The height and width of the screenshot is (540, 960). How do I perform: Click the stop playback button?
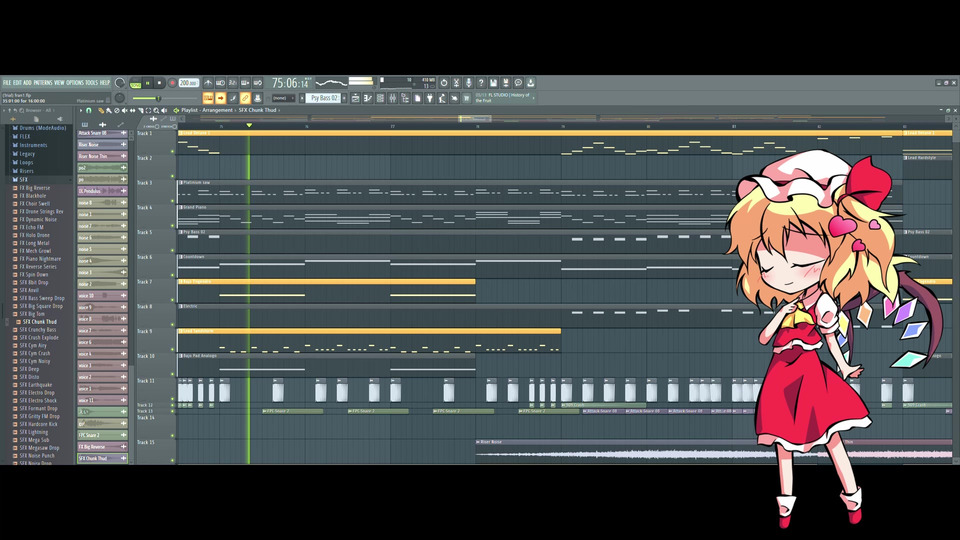click(159, 83)
